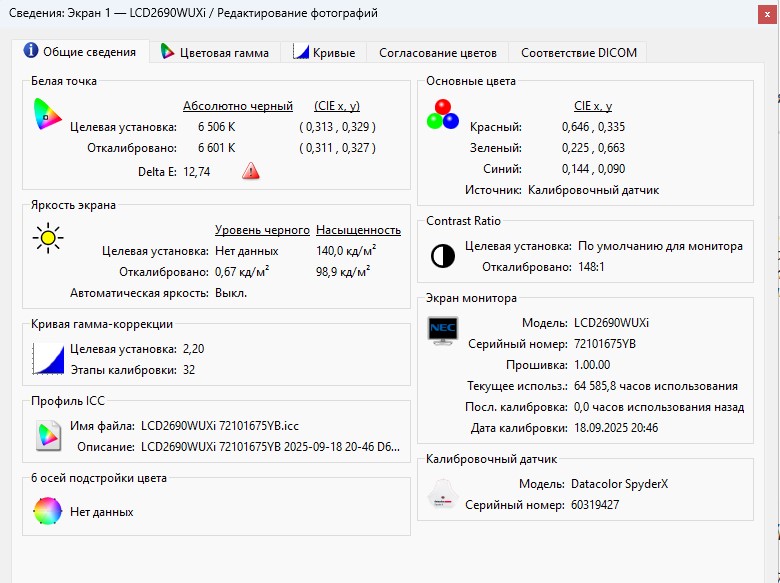Screen dimensions: 780x583
Task: Click the yellow sun brightness icon
Action: point(46,238)
